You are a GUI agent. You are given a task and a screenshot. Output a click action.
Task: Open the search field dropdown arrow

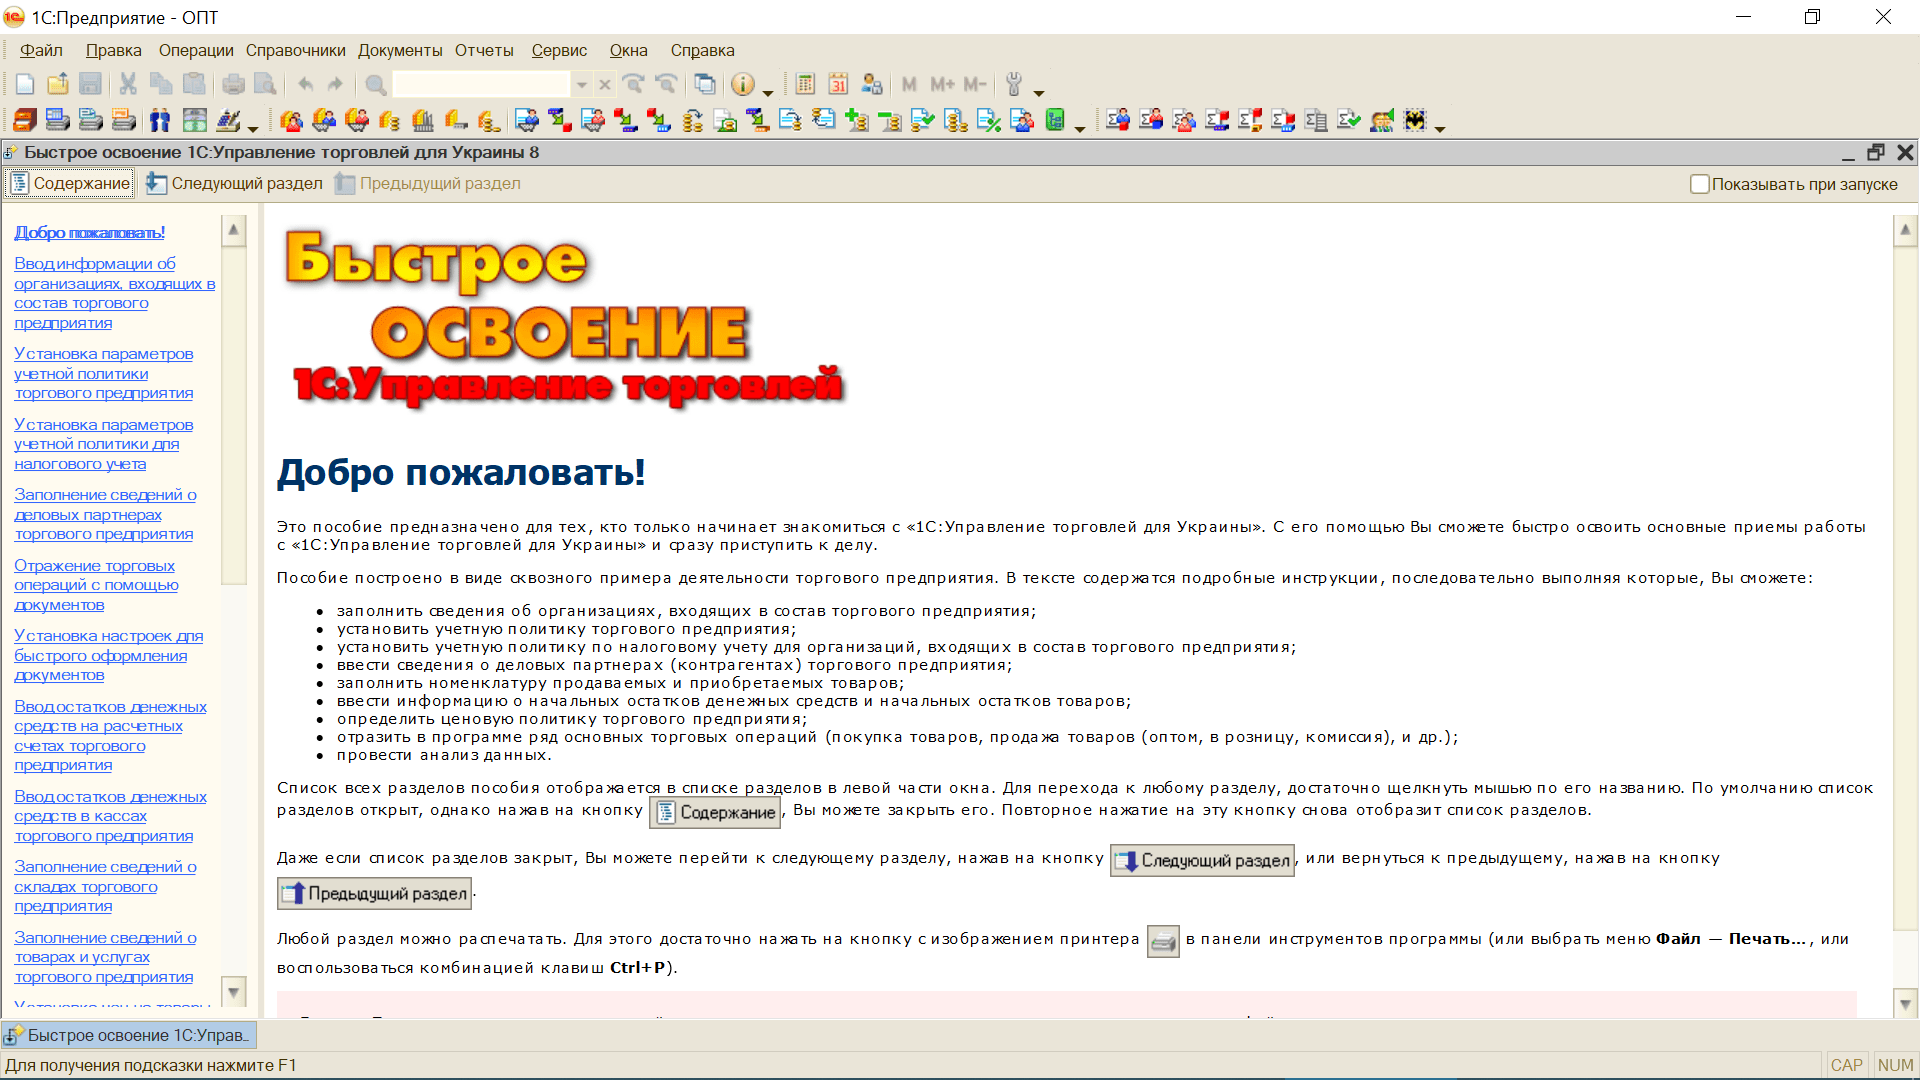581,85
